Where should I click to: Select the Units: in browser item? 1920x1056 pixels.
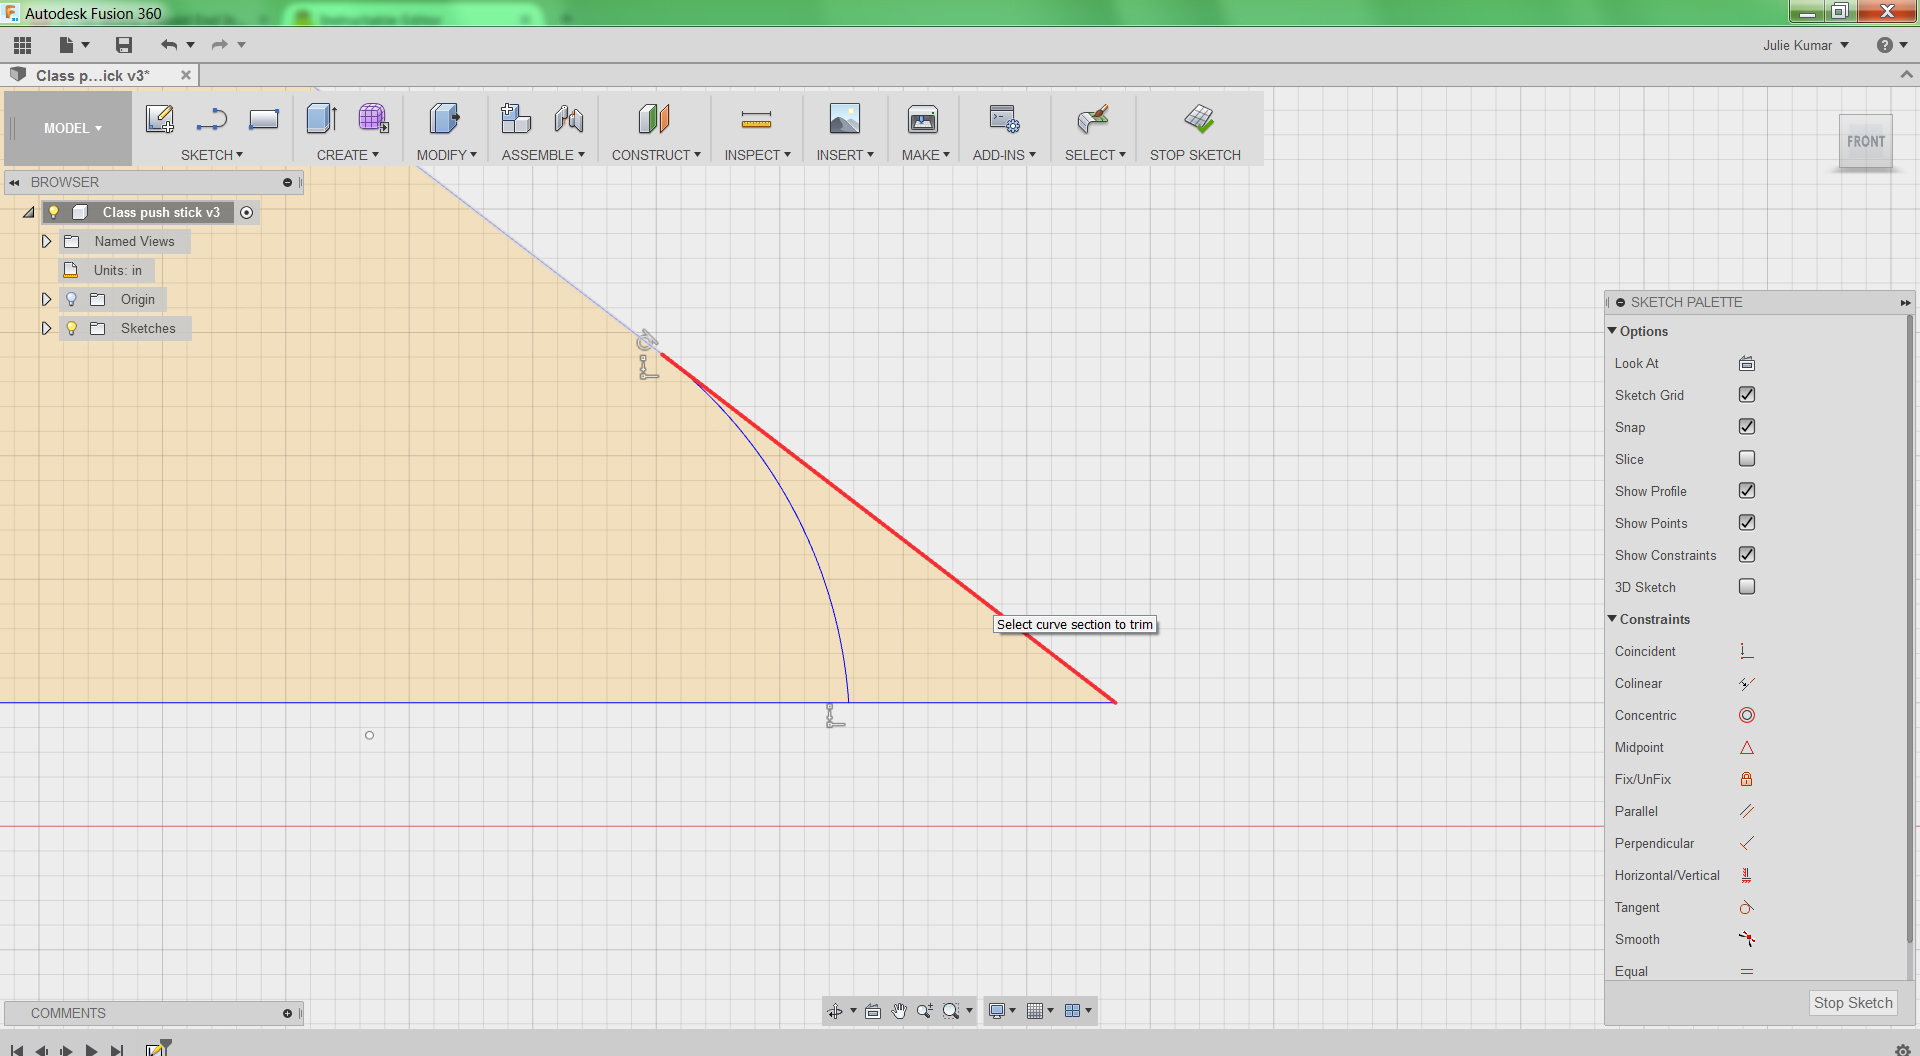pyautogui.click(x=108, y=270)
